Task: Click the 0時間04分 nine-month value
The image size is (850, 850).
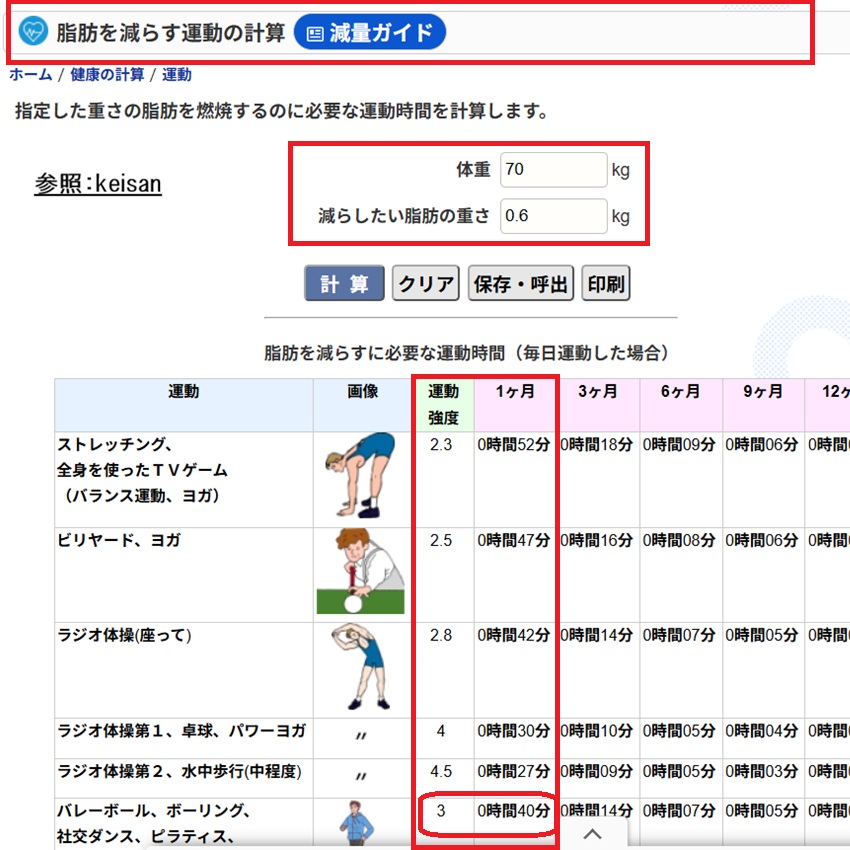Action: point(762,731)
